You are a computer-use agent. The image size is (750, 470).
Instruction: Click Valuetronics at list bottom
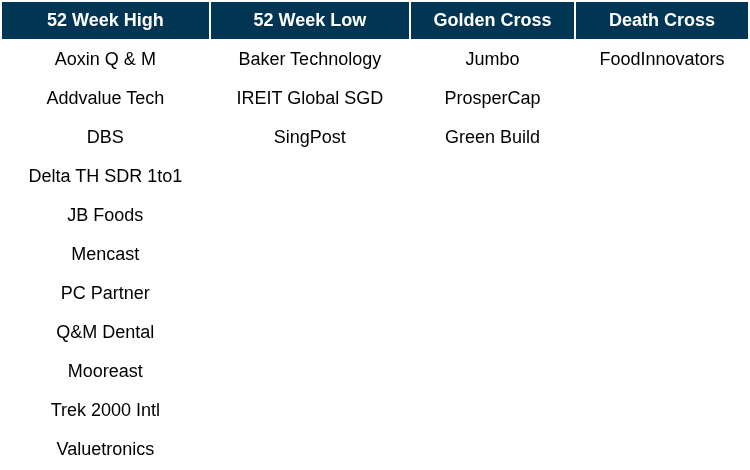point(105,449)
